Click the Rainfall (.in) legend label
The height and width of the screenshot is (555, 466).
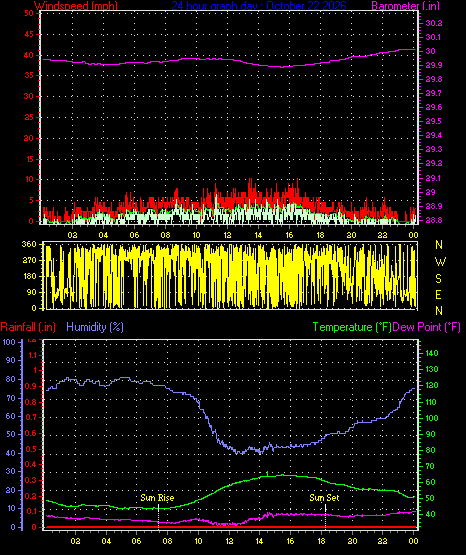click(28, 327)
